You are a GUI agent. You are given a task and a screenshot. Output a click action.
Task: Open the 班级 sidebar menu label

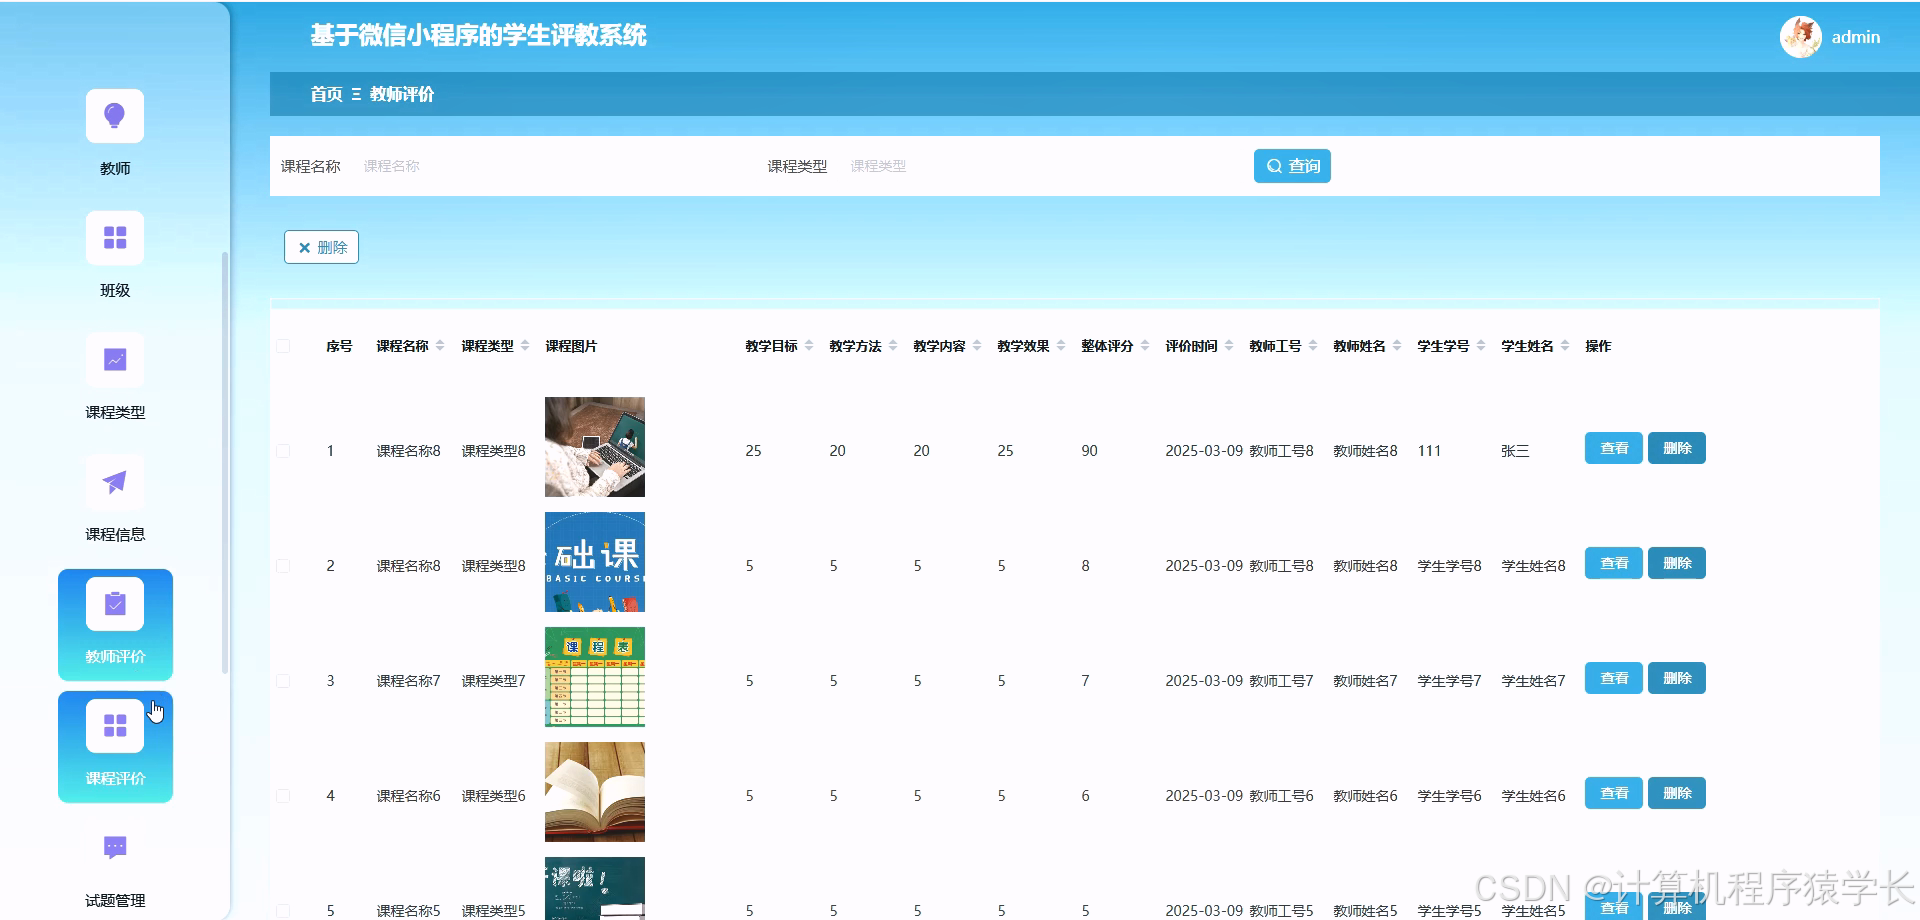coord(115,290)
